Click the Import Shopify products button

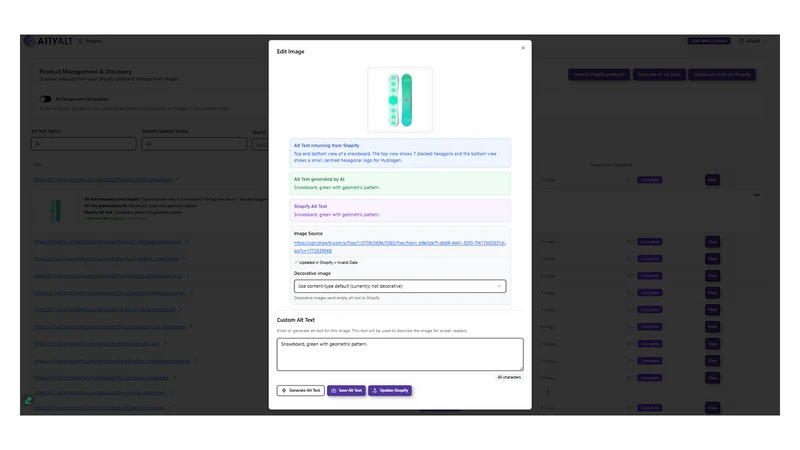(x=599, y=74)
